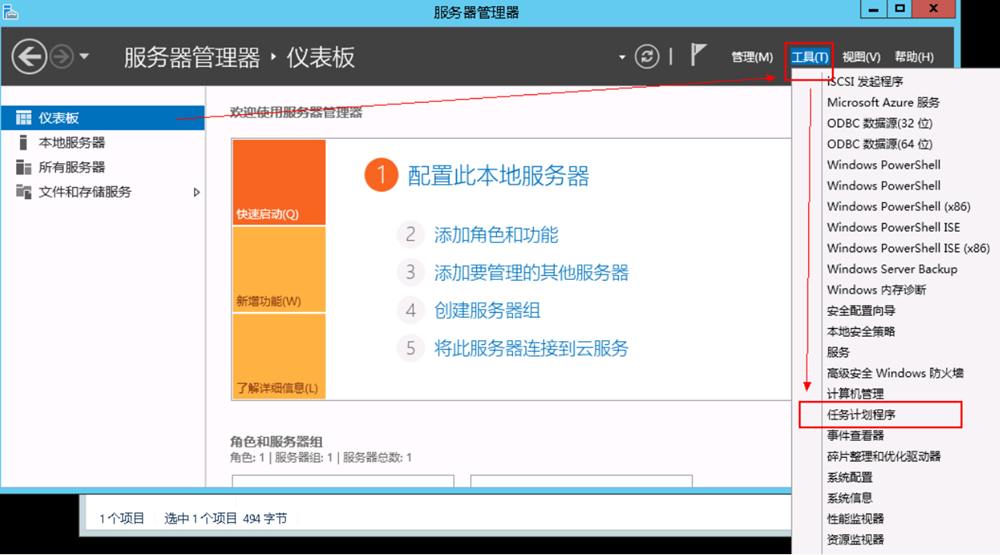Click the 添加角色和功能 link
Screen dimensions: 1000x555
[x=496, y=235]
